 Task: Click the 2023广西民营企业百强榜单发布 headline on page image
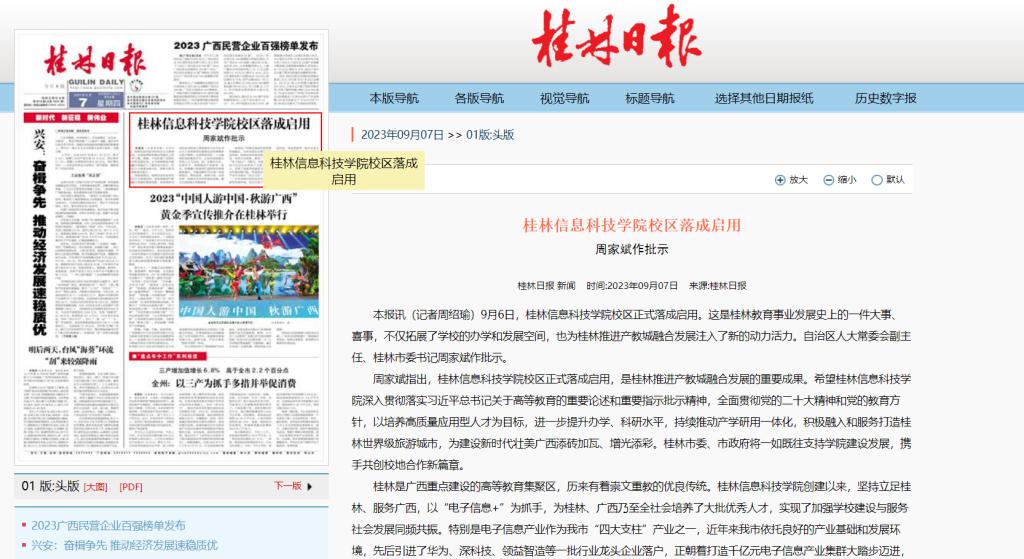[x=246, y=46]
